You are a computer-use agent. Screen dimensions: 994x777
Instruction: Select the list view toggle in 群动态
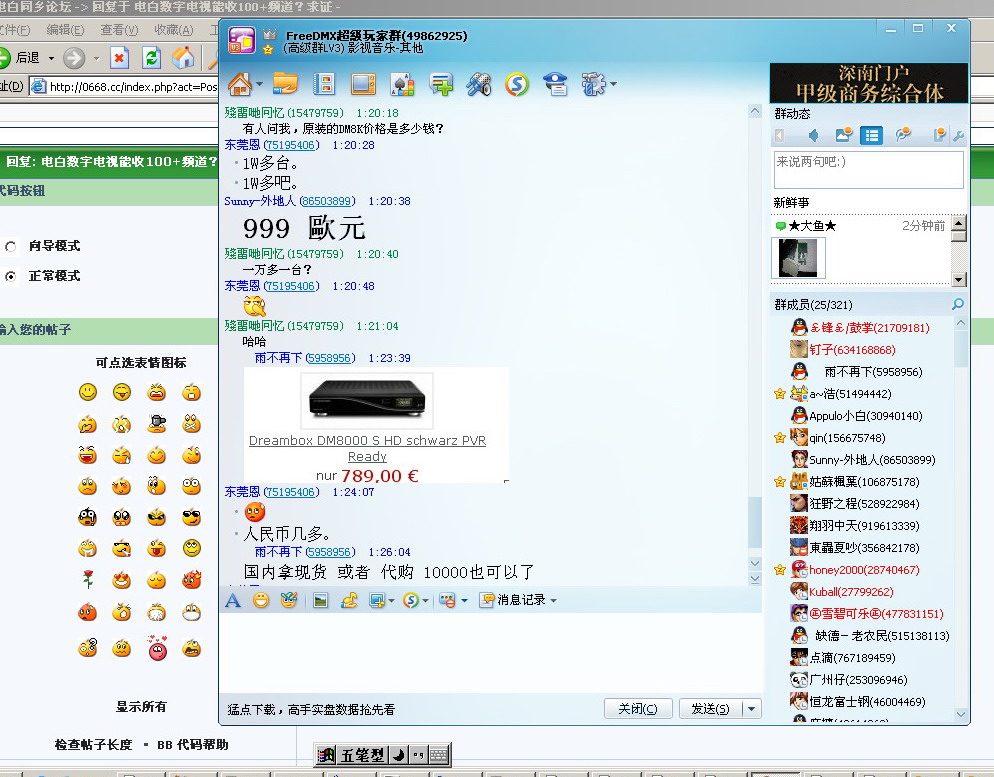(x=872, y=136)
